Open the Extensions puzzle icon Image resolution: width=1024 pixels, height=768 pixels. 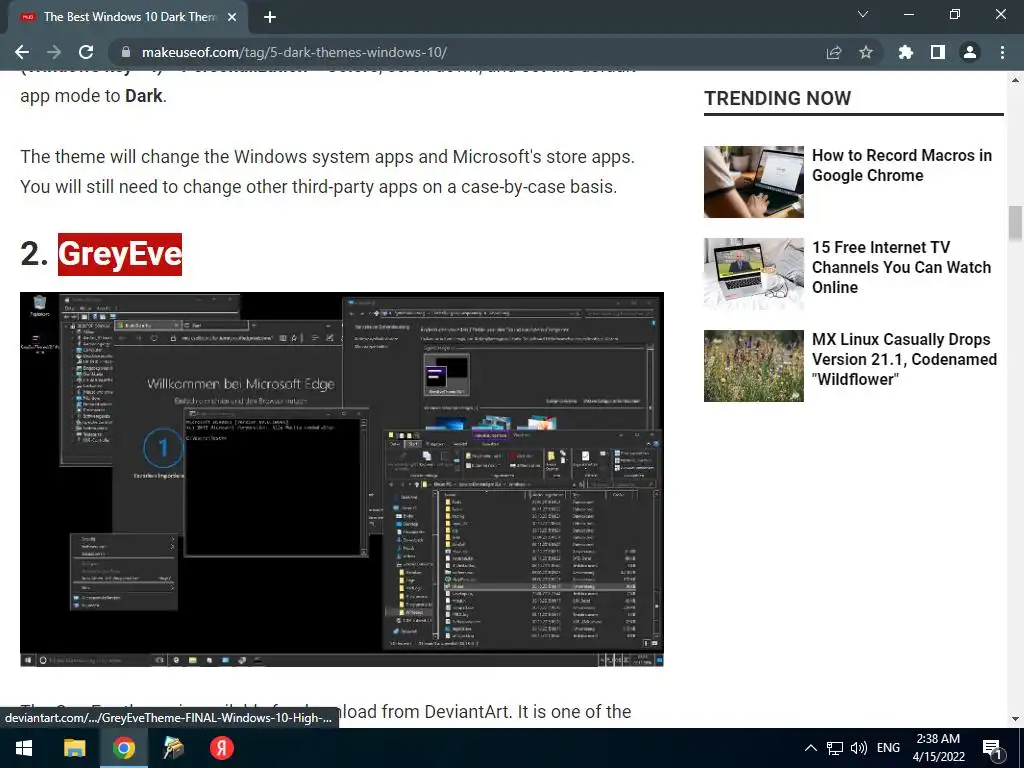[906, 52]
